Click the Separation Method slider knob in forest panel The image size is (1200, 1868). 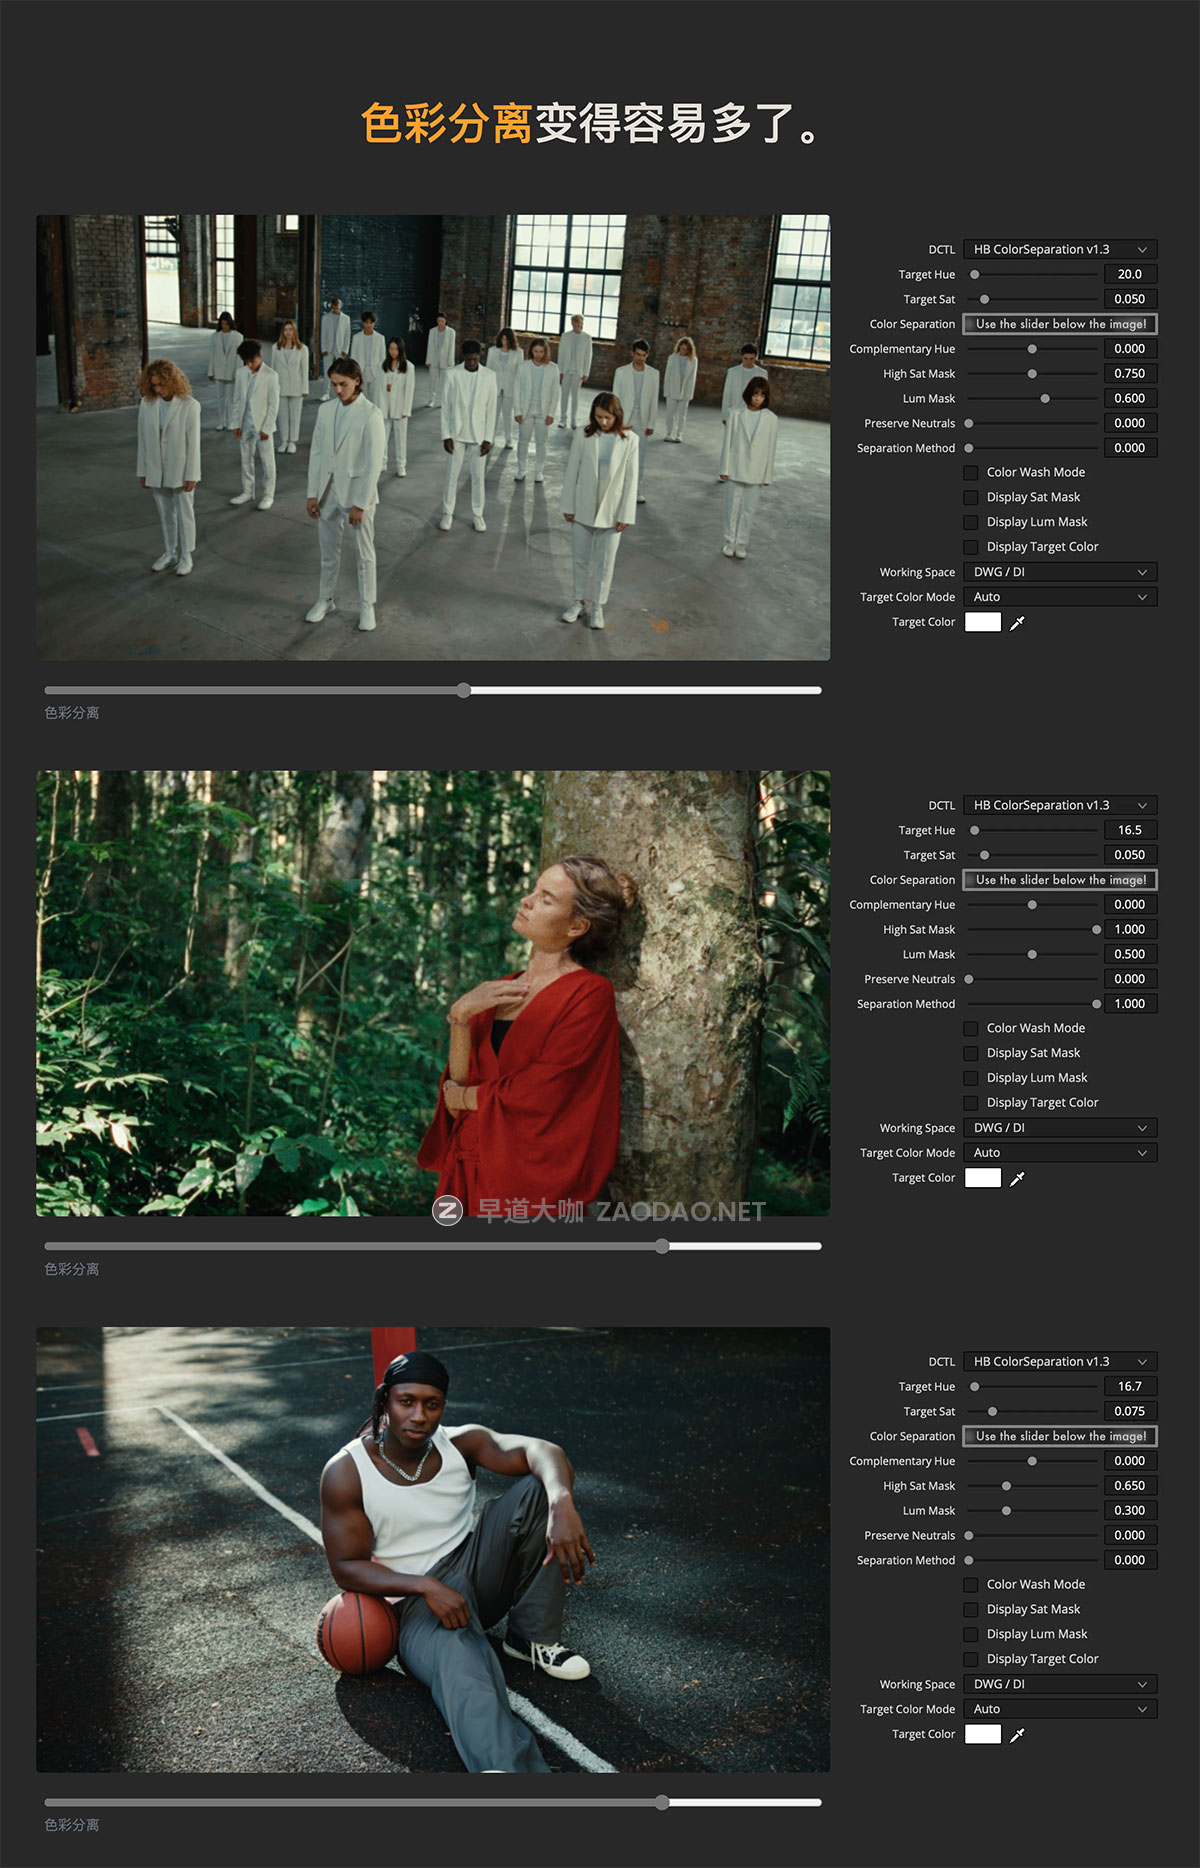click(1097, 1004)
